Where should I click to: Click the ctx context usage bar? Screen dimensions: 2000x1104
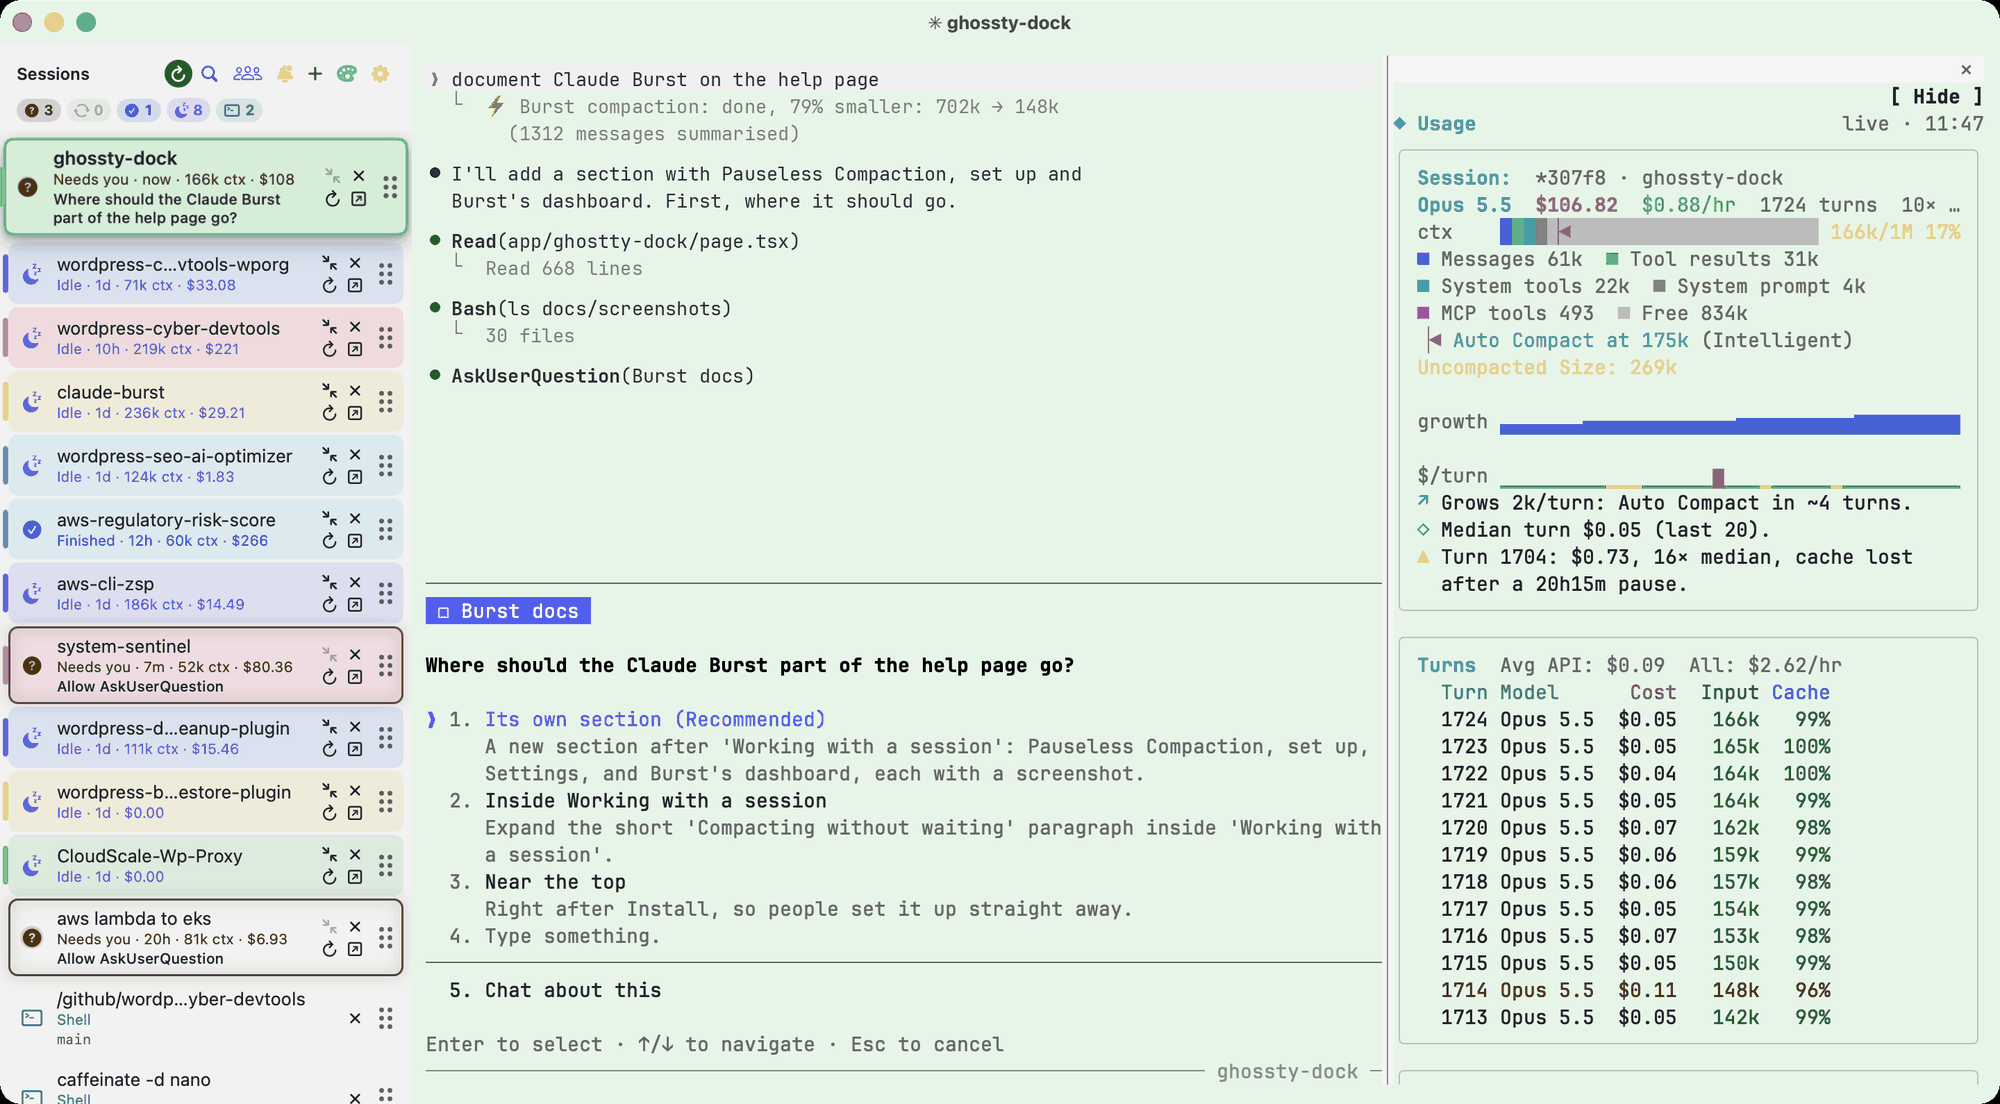[1659, 232]
